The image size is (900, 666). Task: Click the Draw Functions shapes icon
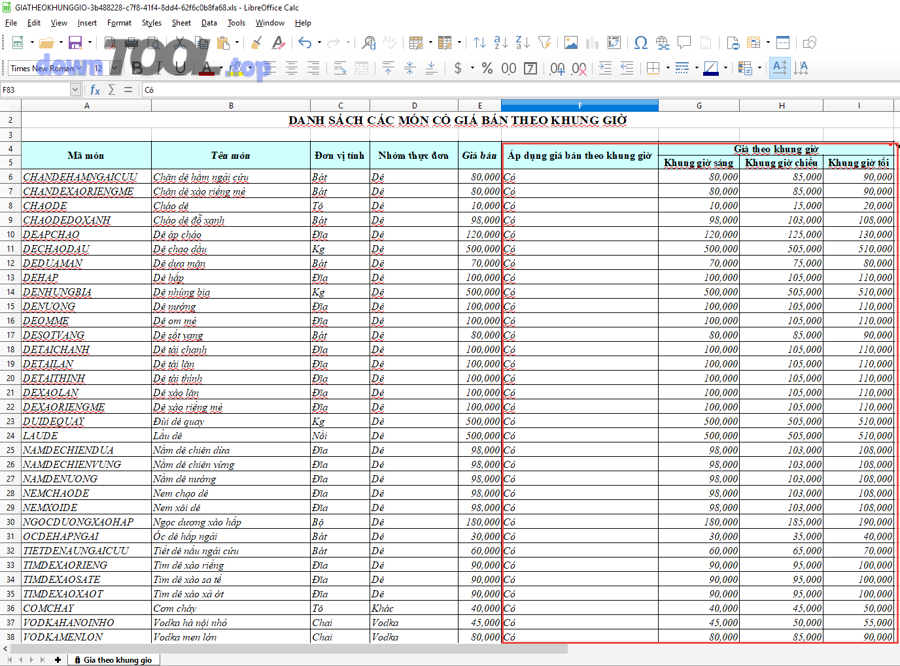pyautogui.click(x=810, y=42)
